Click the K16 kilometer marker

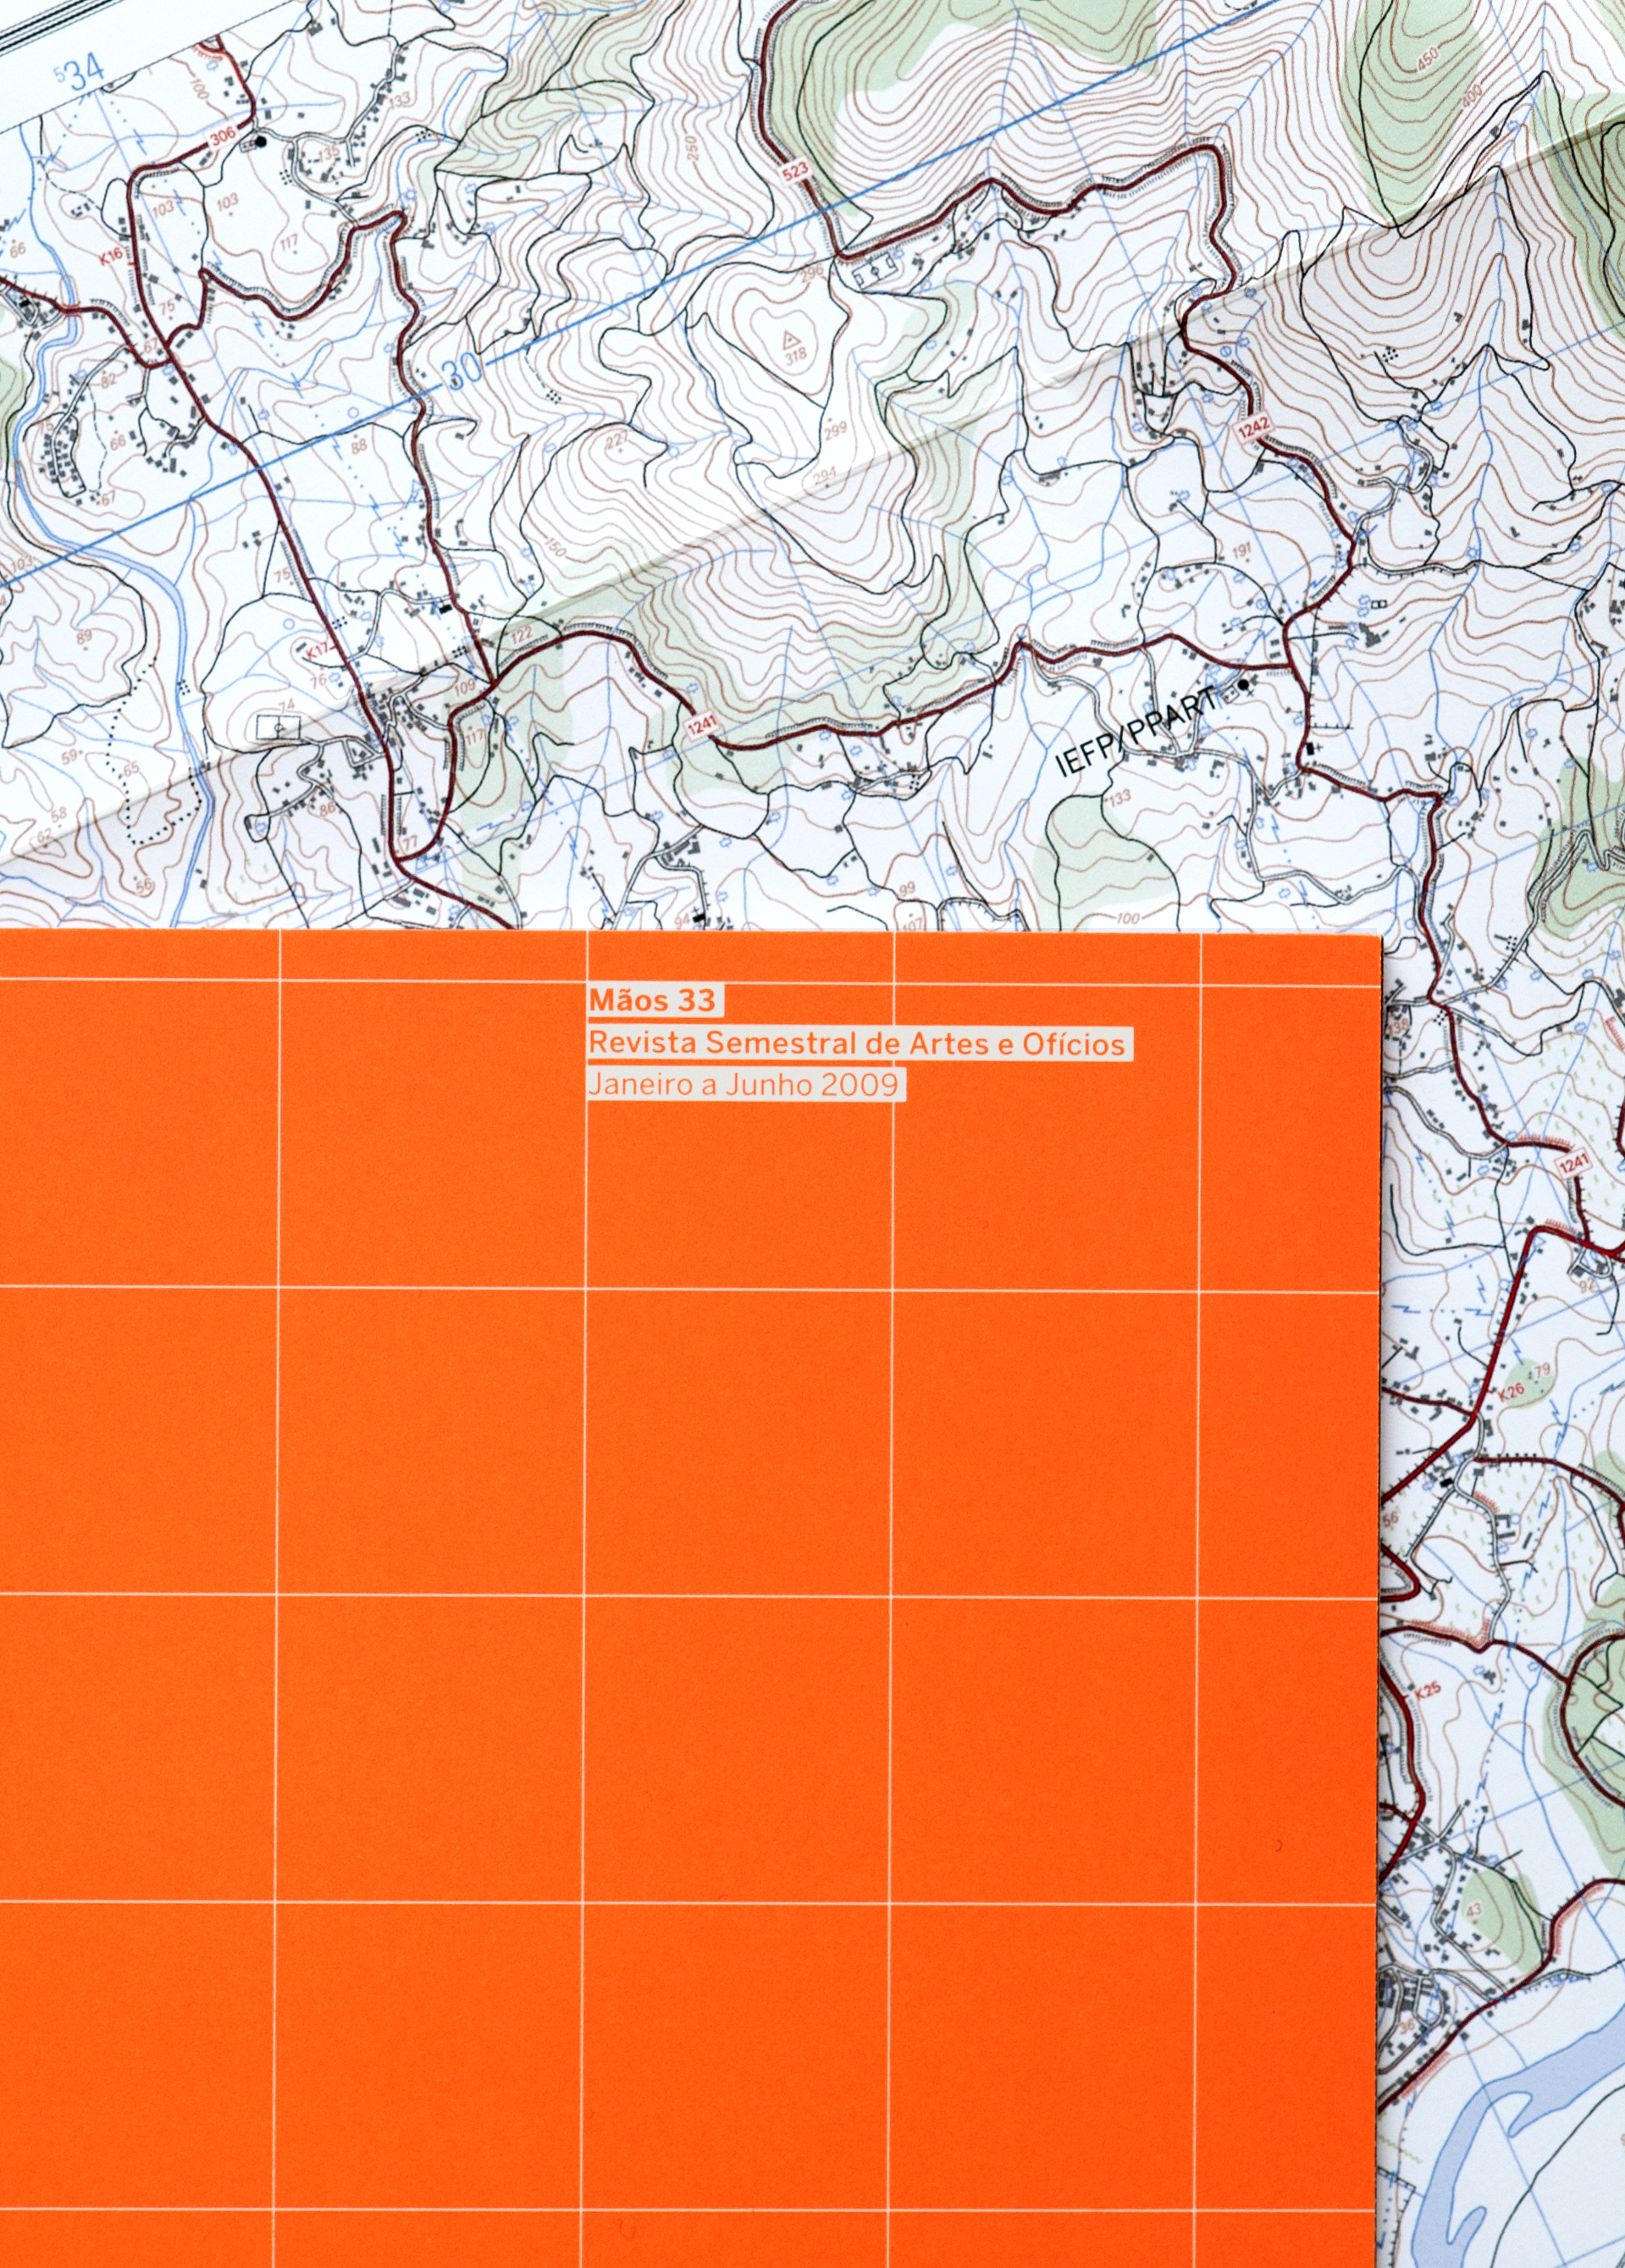111,256
